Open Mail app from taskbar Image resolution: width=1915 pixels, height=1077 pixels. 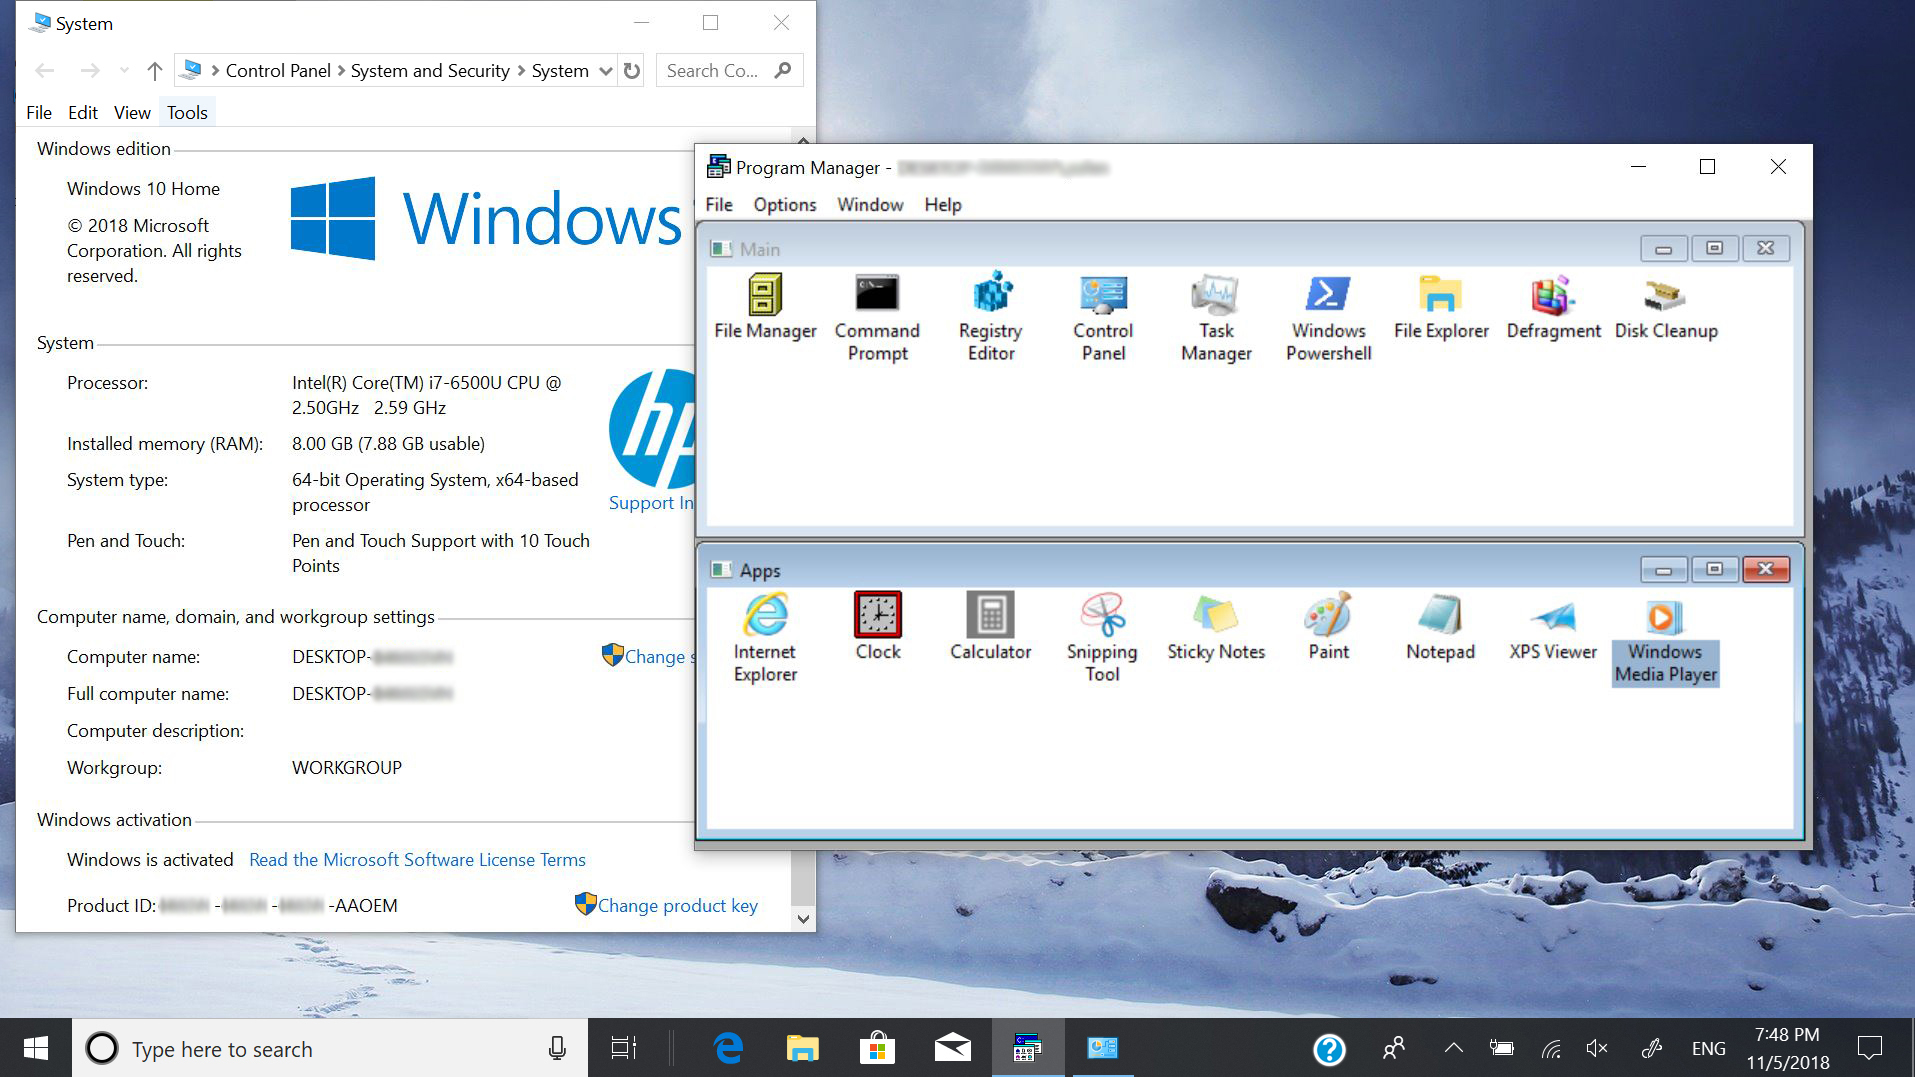(x=952, y=1048)
